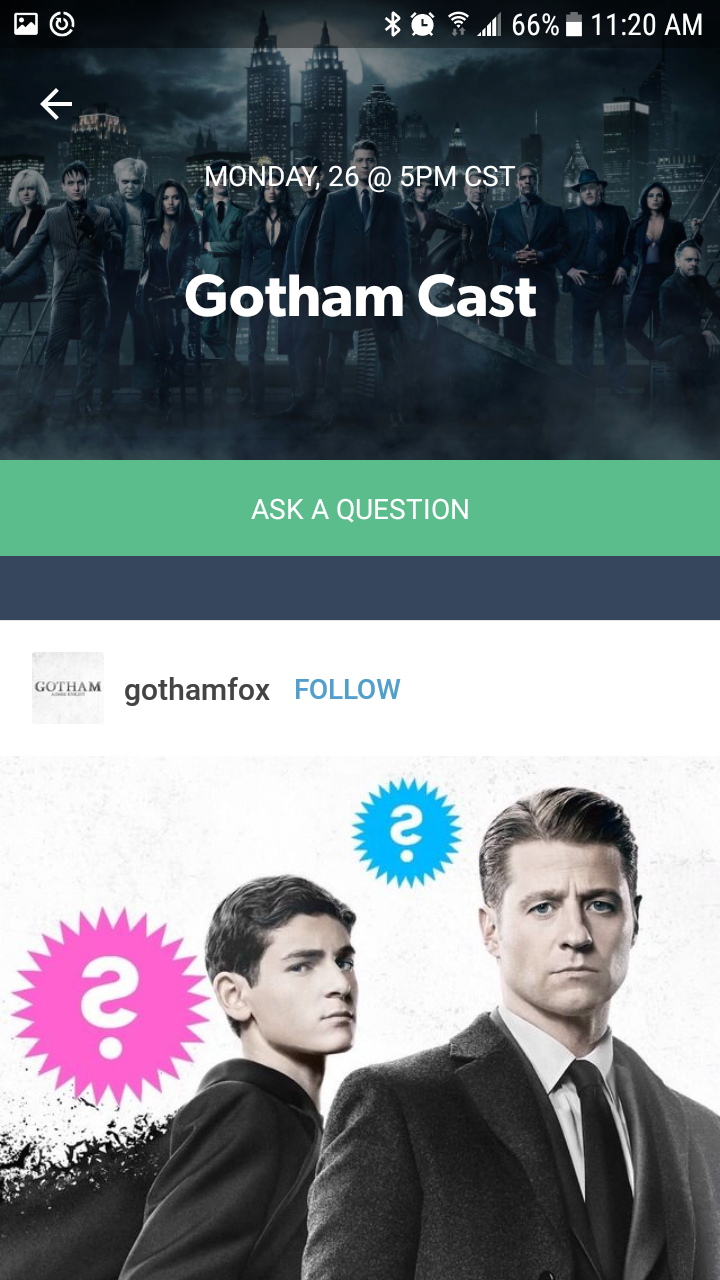Tap the image notification icon
The image size is (720, 1280).
click(x=26, y=24)
